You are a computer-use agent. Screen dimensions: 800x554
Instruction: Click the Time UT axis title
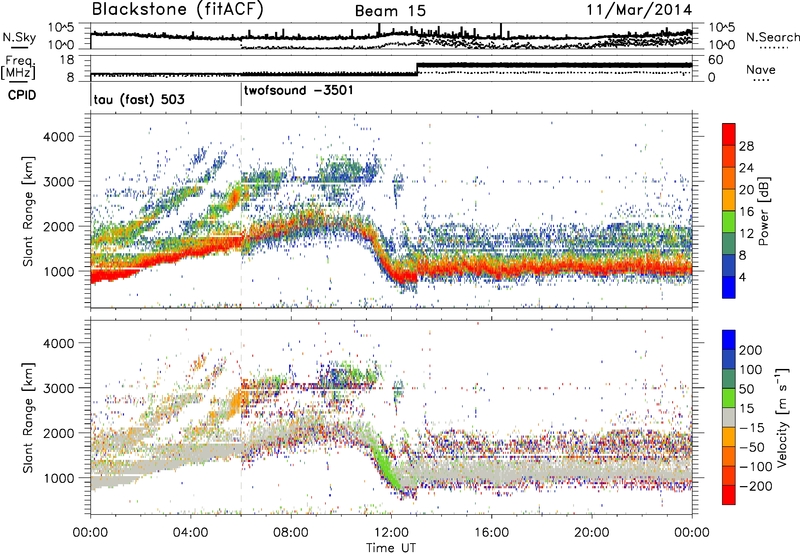391,548
